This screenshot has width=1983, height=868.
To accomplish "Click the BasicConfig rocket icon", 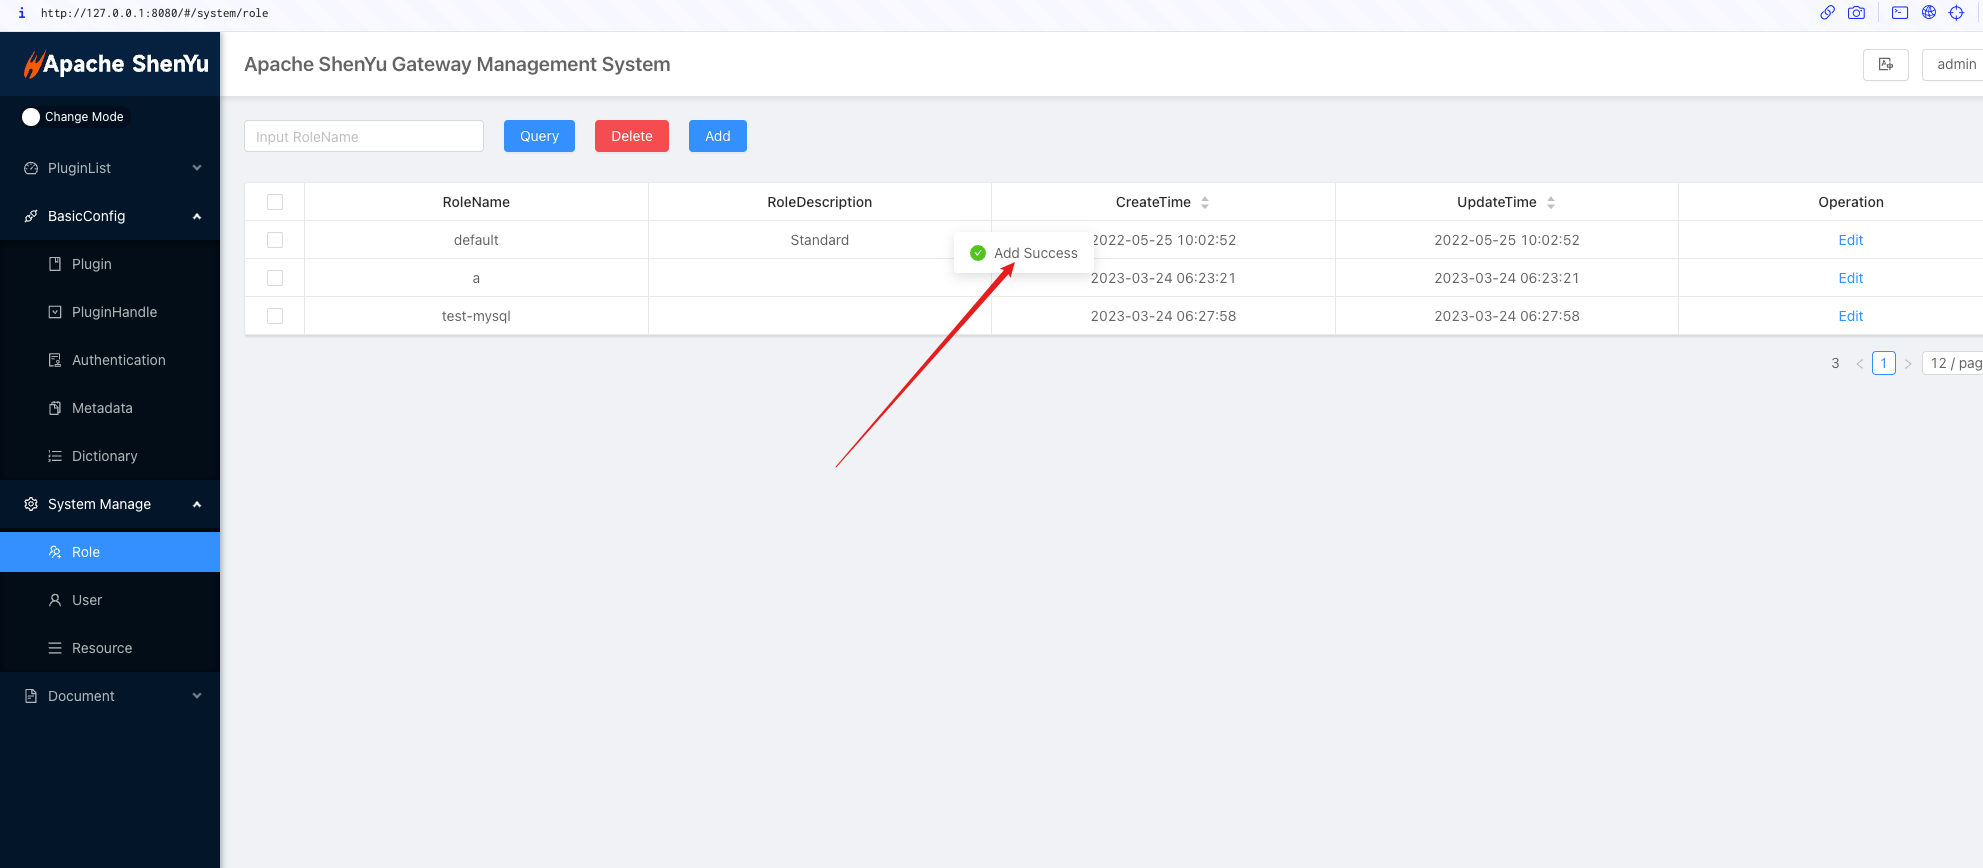I will [31, 216].
